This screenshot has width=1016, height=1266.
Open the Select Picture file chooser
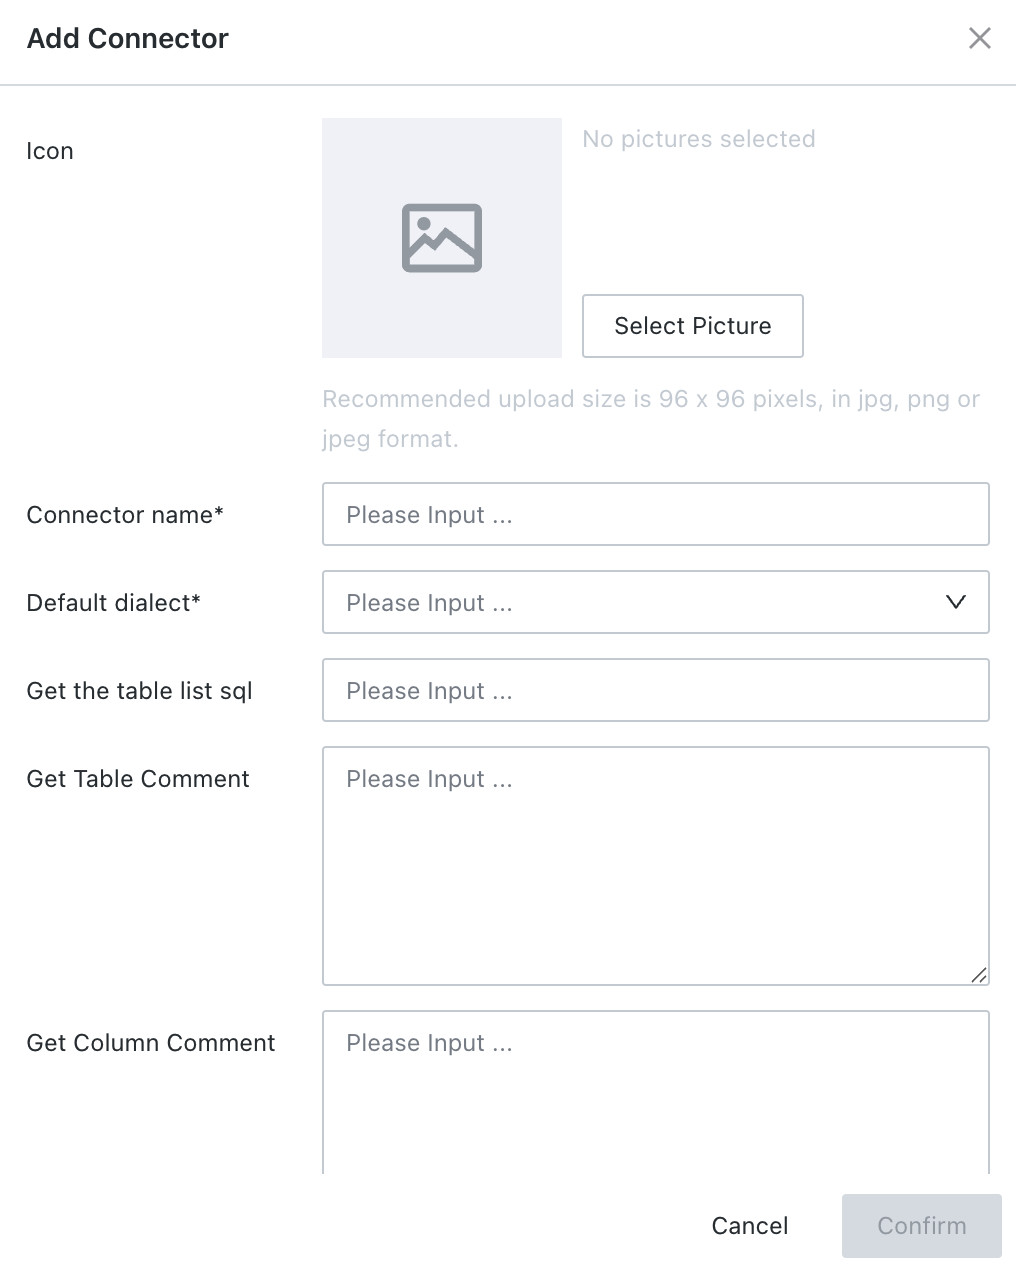(693, 326)
